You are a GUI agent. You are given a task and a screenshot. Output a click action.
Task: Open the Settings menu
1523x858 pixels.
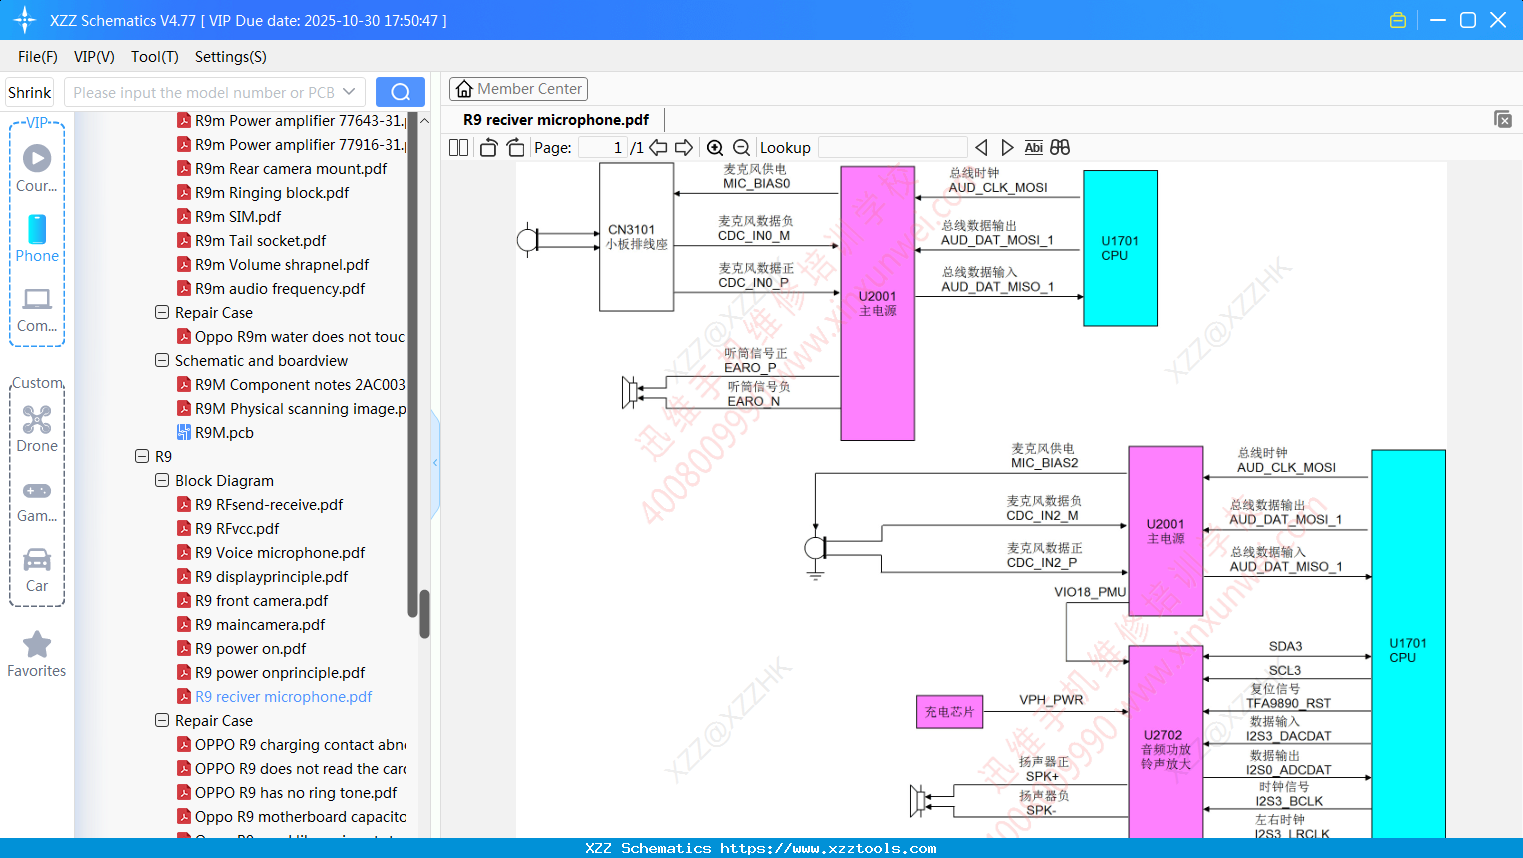[231, 57]
